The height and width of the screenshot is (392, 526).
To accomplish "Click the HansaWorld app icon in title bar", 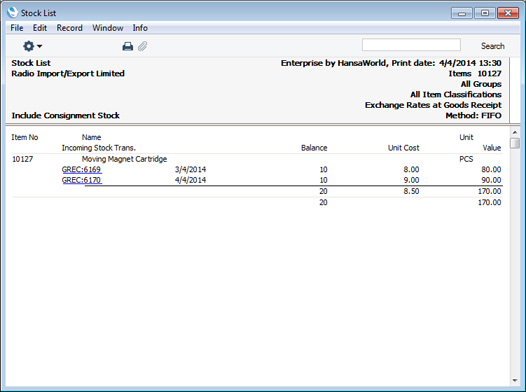I will point(12,12).
